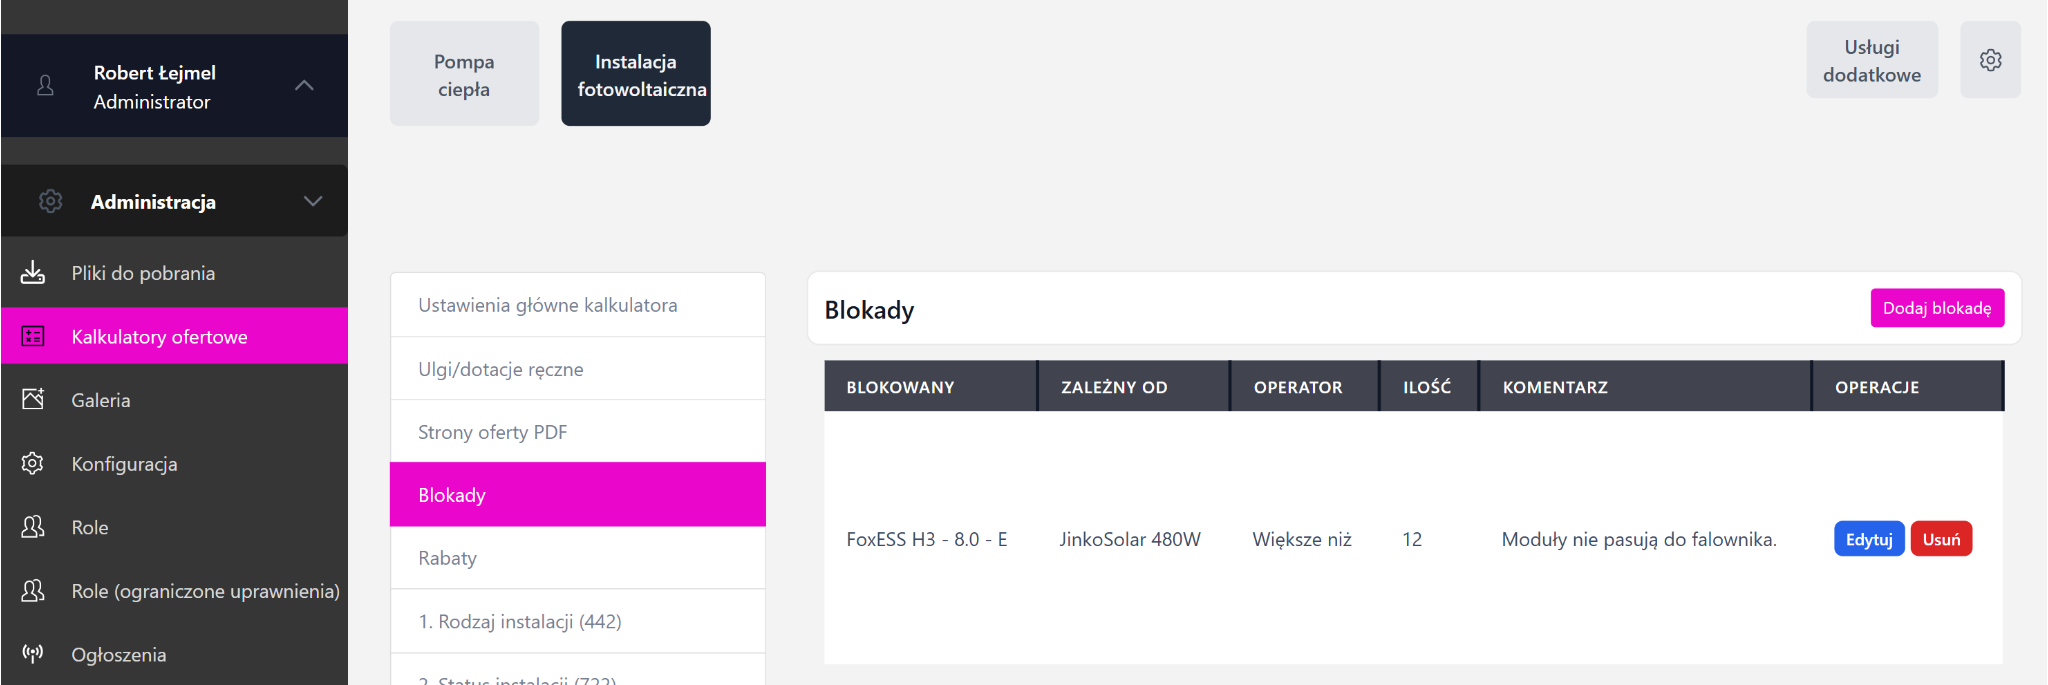Expand the Administracja section chevron

click(313, 201)
